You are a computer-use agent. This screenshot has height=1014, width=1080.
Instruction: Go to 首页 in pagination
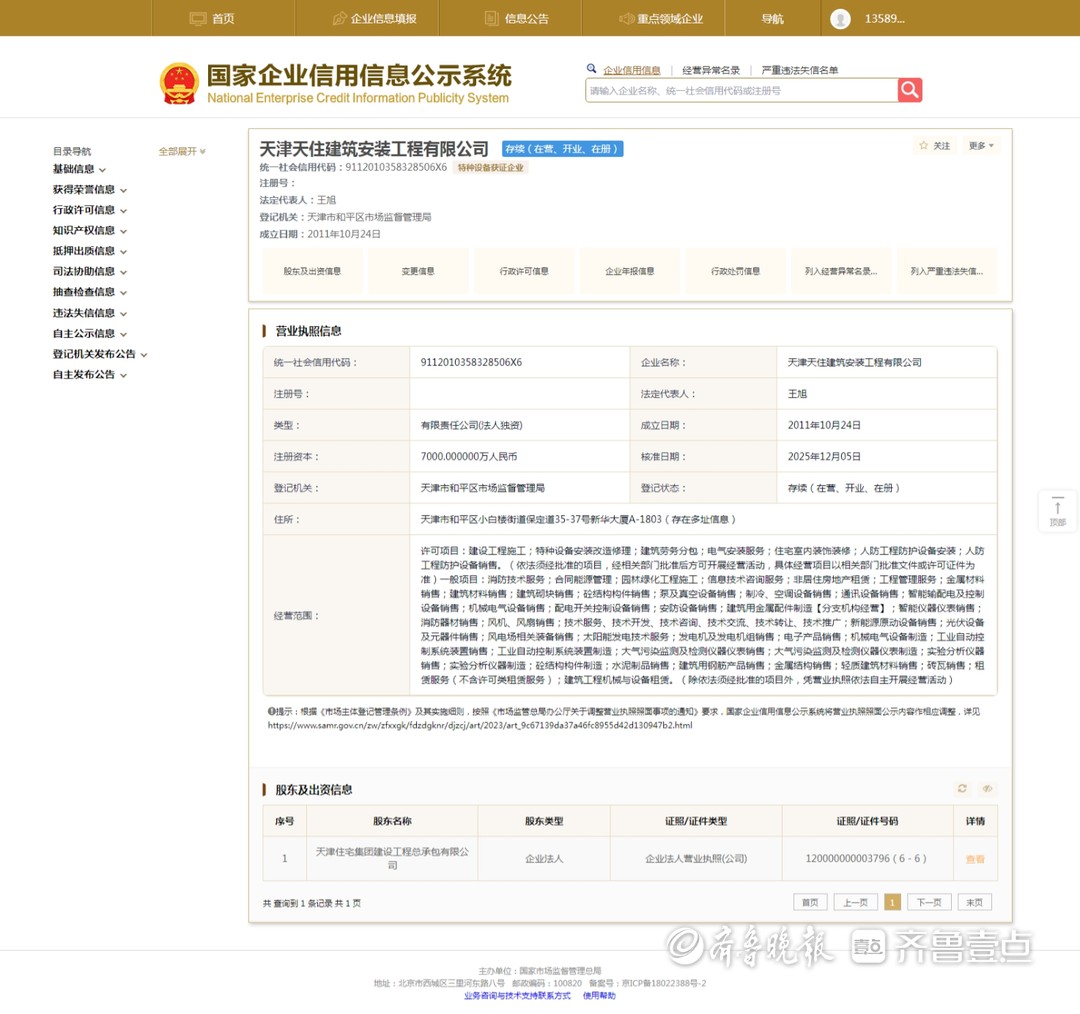tap(810, 902)
